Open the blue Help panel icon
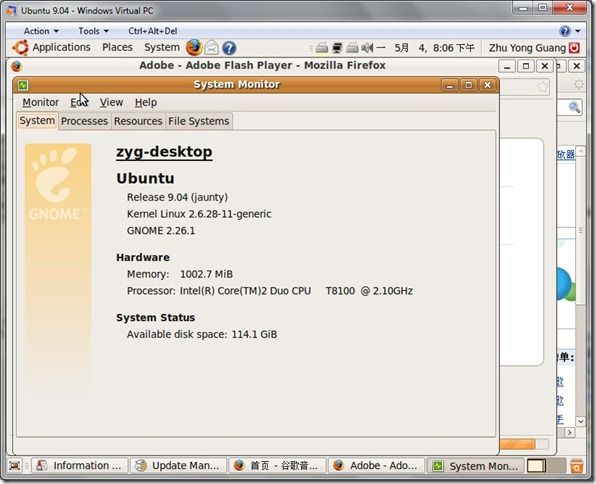The width and height of the screenshot is (596, 484). pos(229,48)
